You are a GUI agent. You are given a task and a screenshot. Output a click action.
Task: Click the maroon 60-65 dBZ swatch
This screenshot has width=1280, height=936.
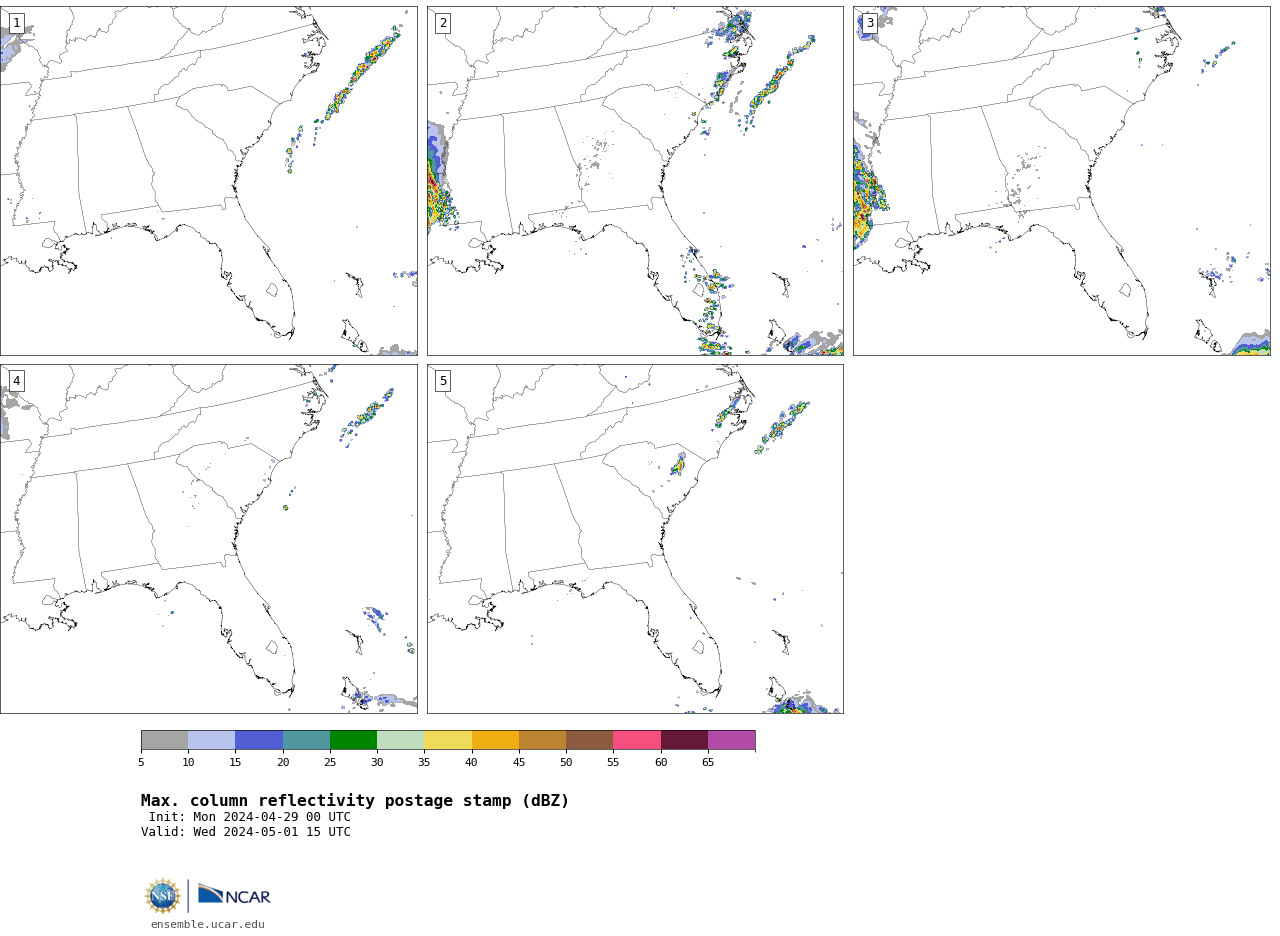[684, 740]
